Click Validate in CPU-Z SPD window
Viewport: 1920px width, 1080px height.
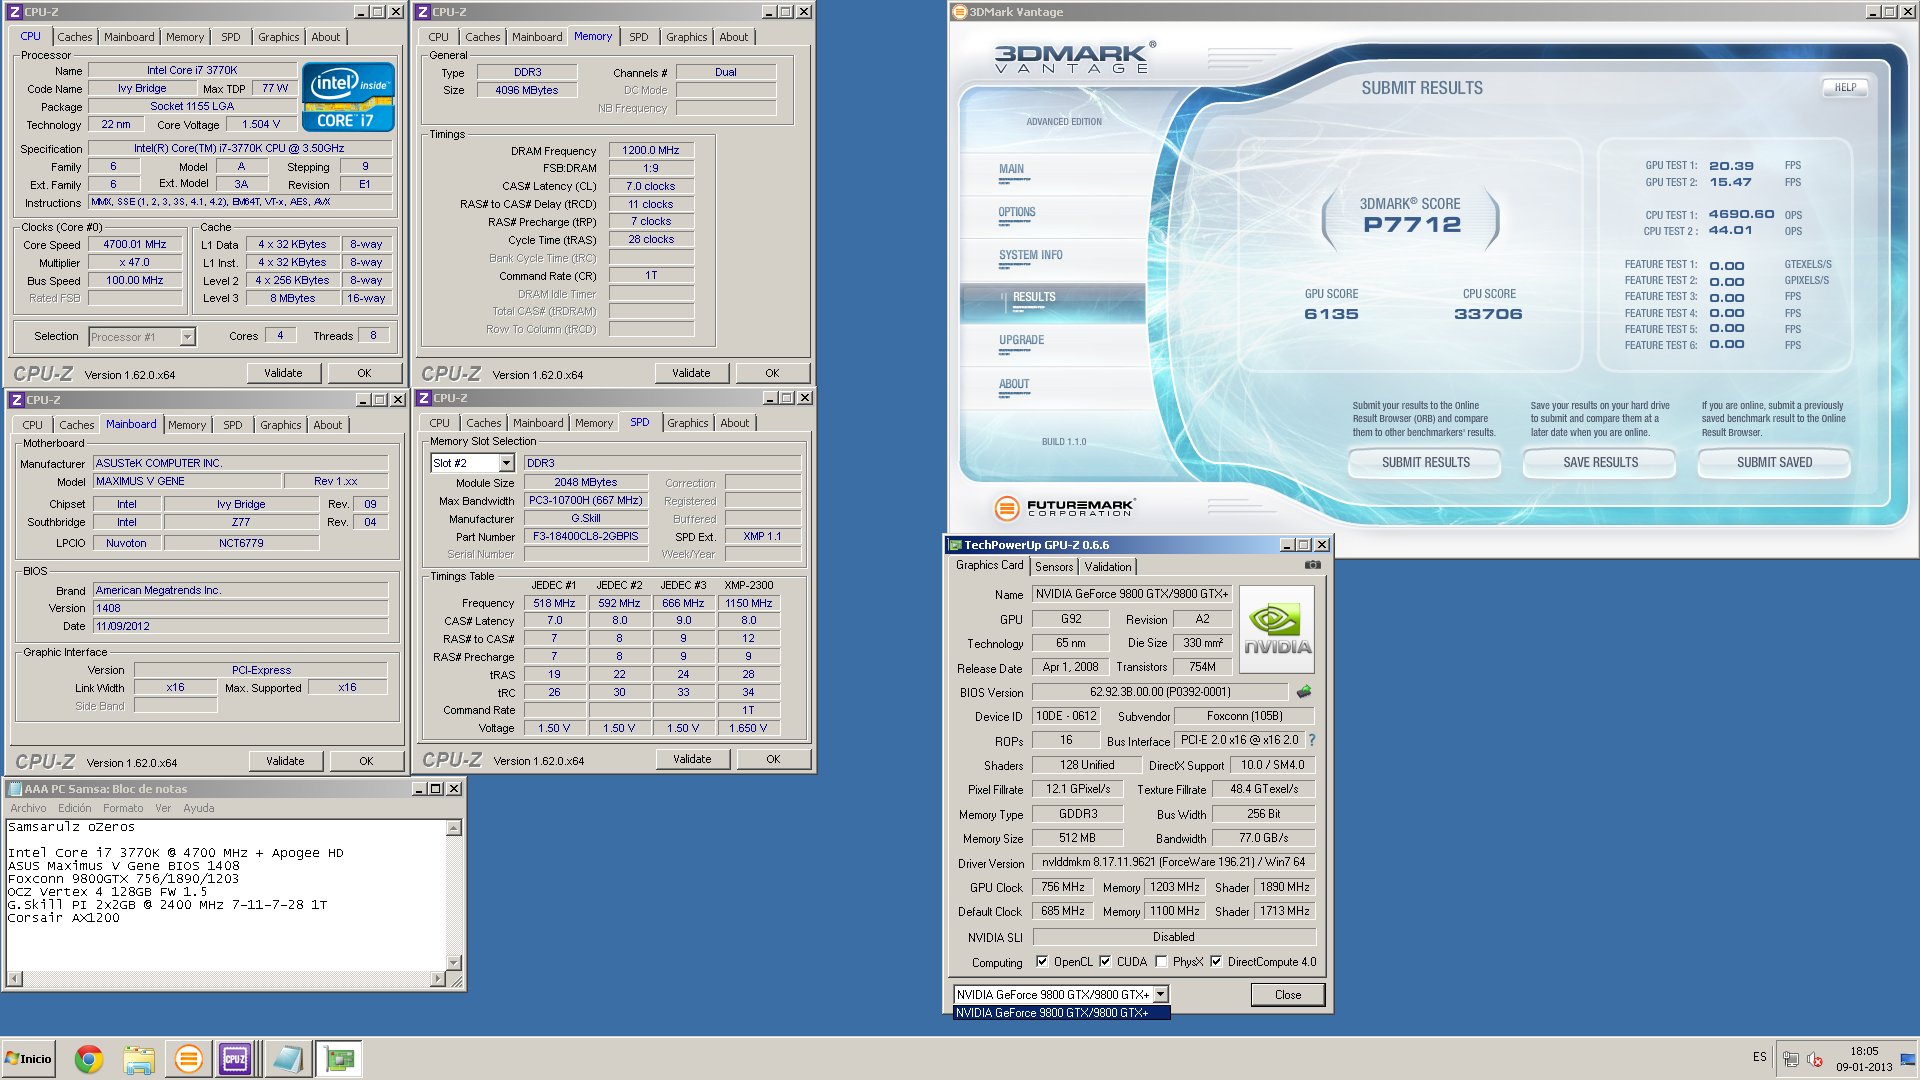692,759
